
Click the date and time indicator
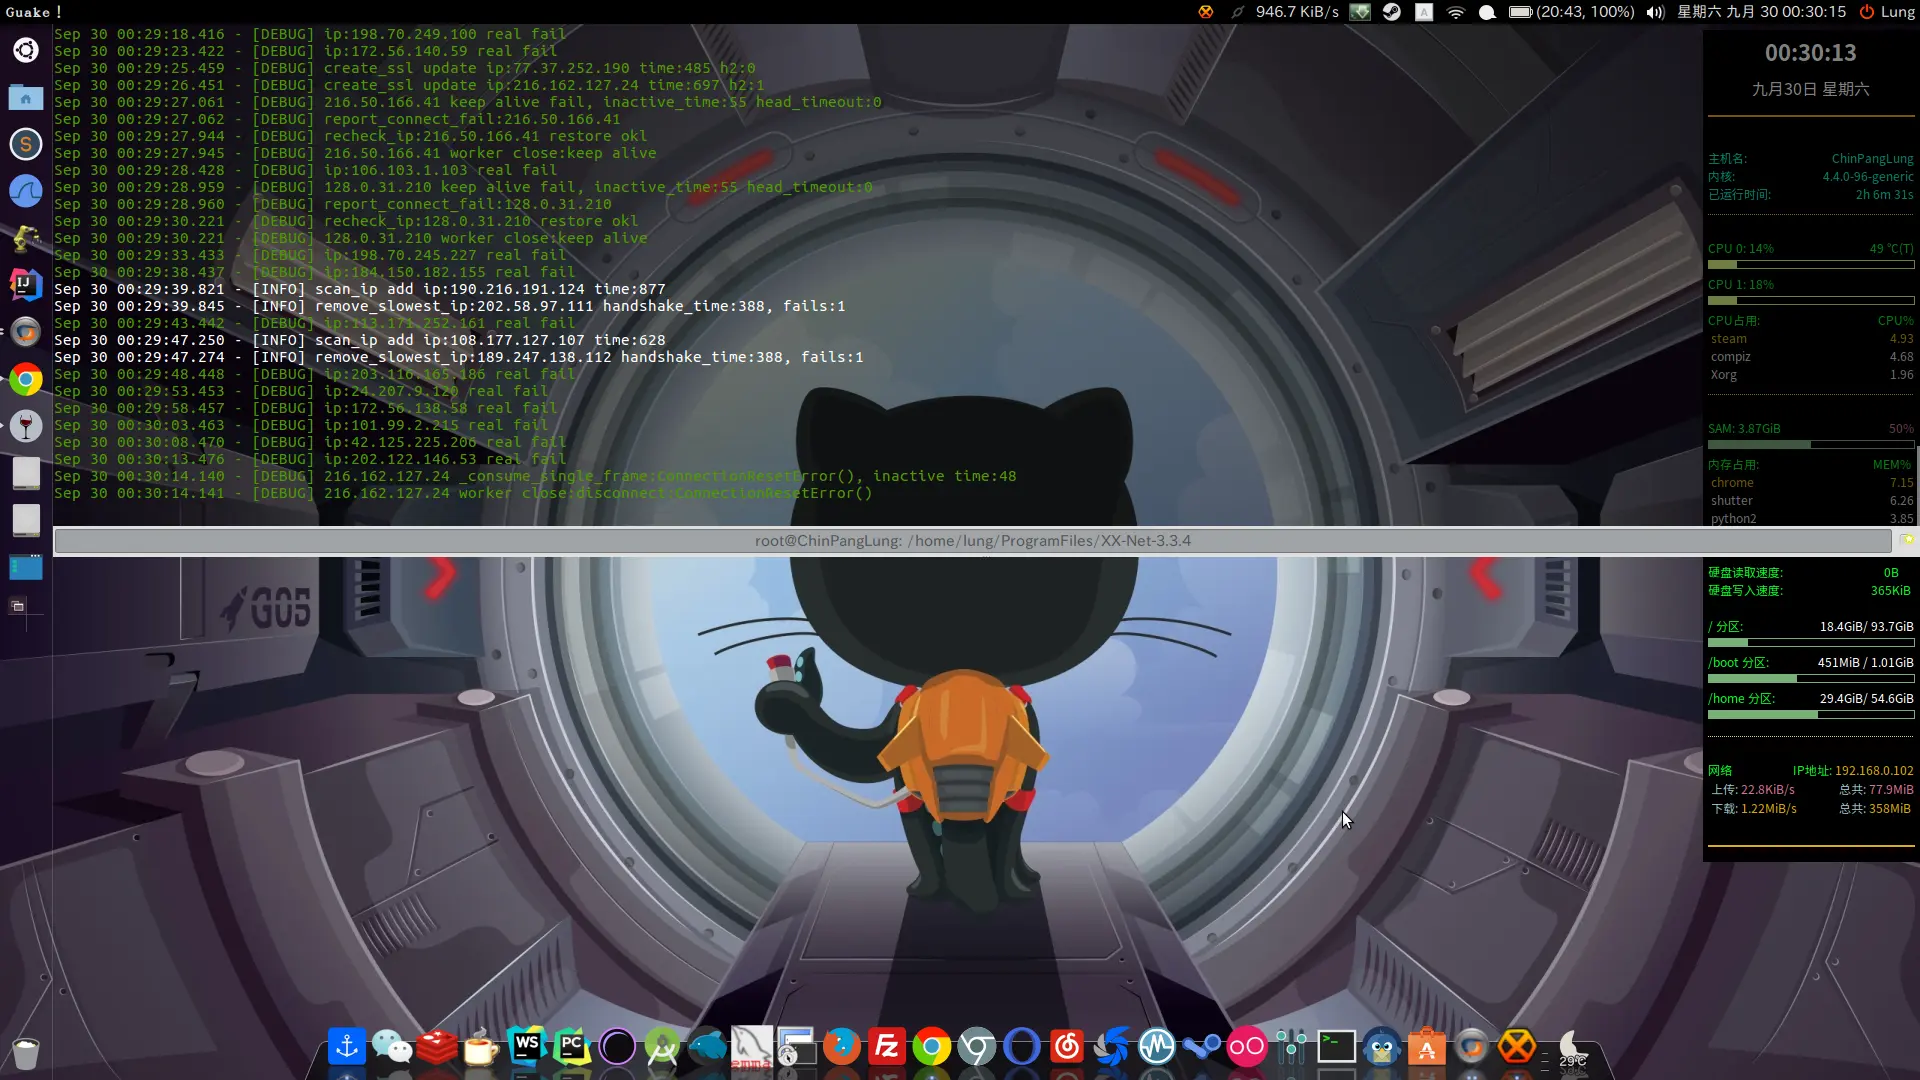click(x=1761, y=12)
